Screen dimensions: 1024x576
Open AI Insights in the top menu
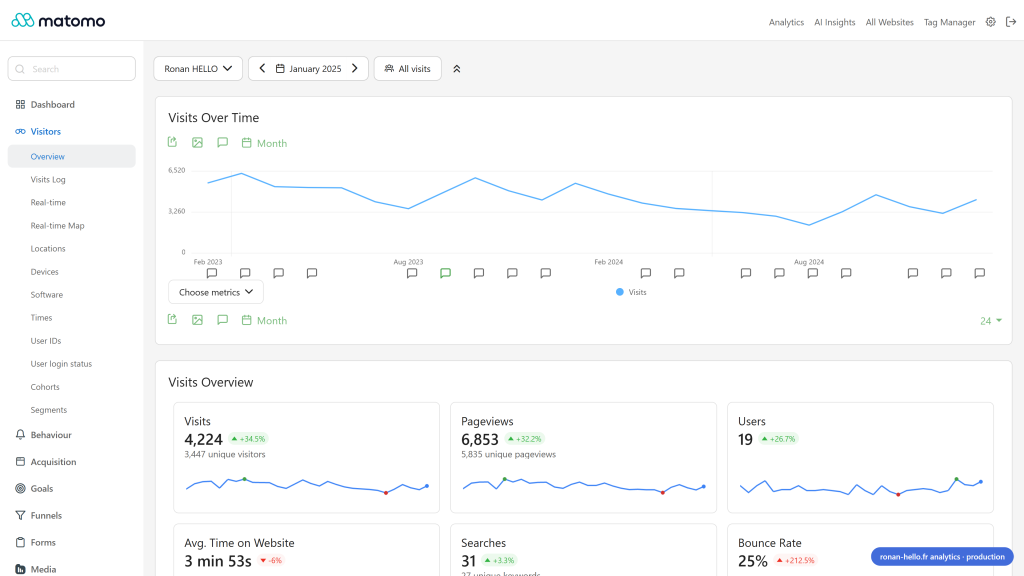coord(835,22)
